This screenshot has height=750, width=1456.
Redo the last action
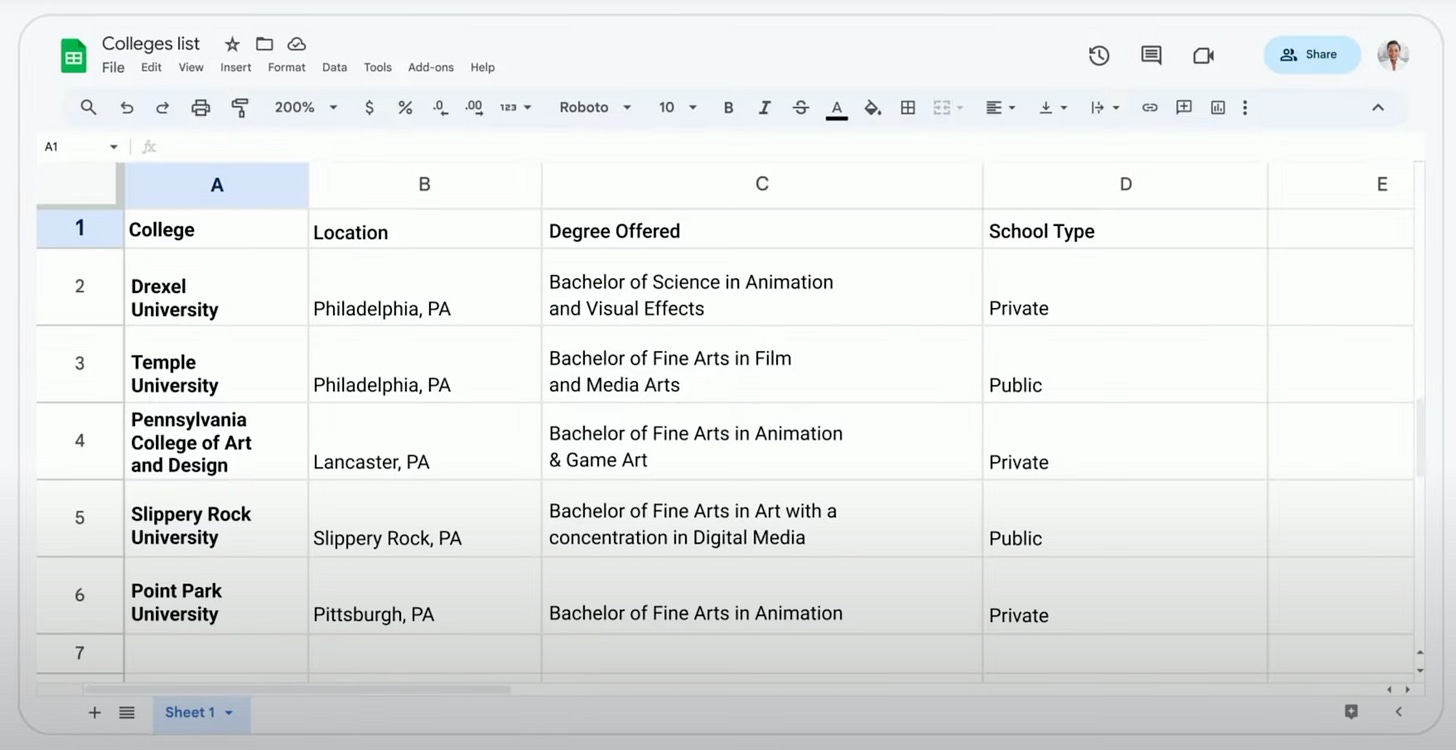(162, 108)
